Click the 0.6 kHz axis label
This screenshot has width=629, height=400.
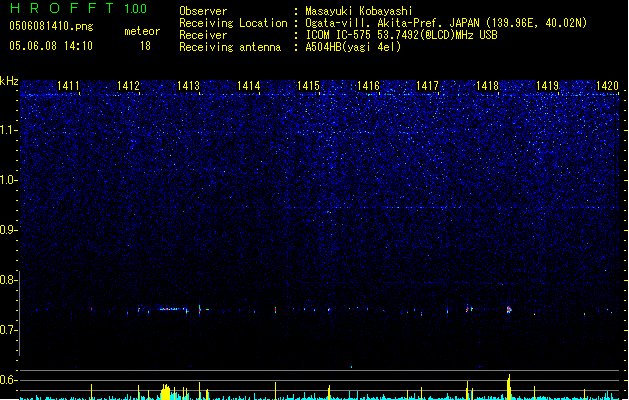point(9,380)
